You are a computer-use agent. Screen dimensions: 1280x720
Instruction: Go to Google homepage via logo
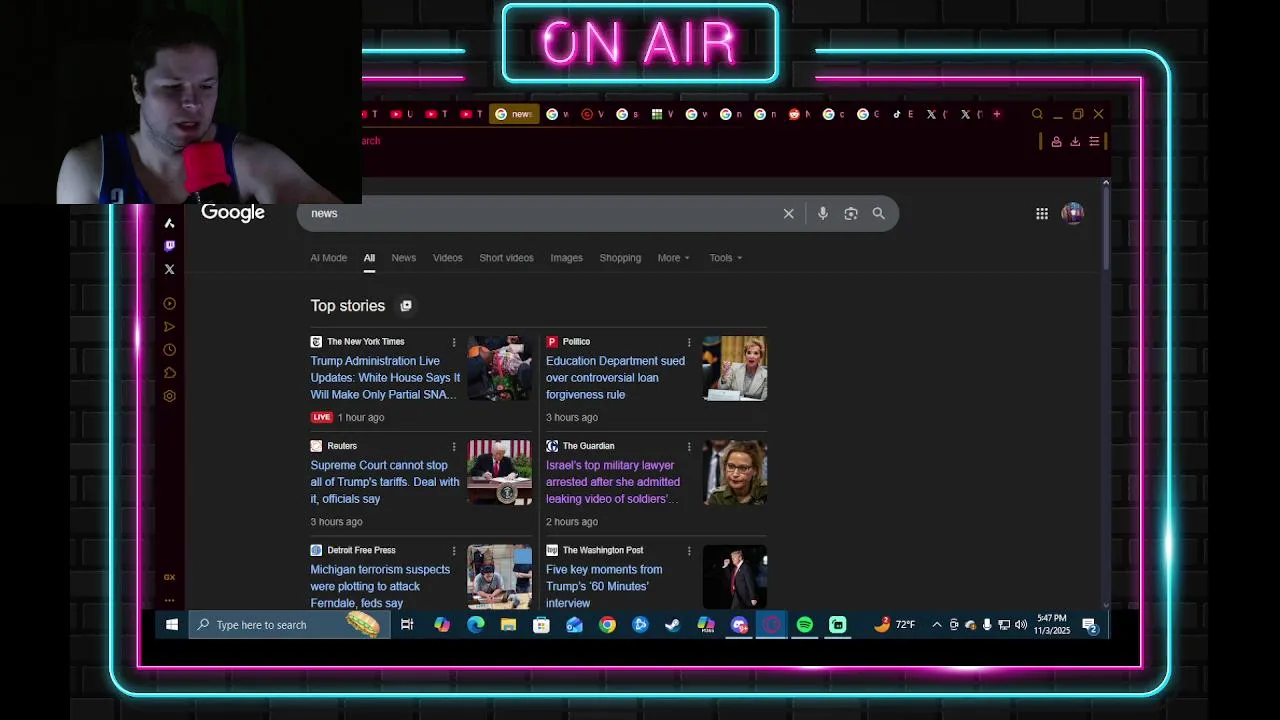[233, 212]
